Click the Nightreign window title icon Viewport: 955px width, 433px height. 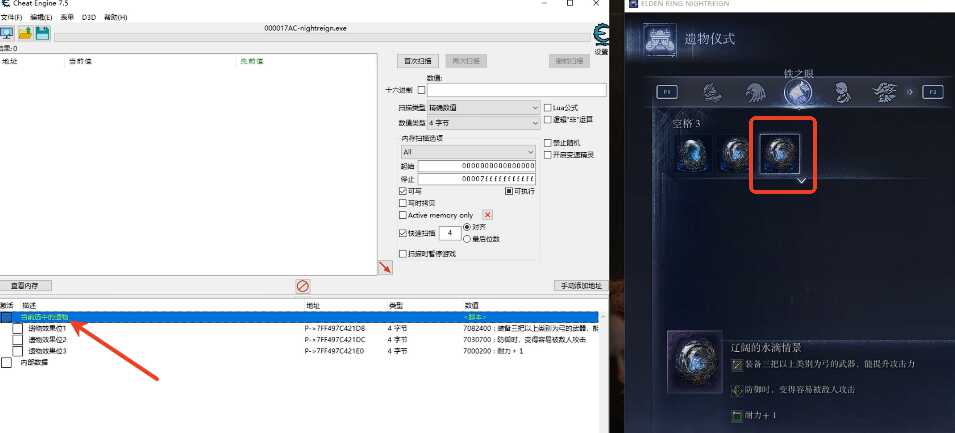pos(633,4)
